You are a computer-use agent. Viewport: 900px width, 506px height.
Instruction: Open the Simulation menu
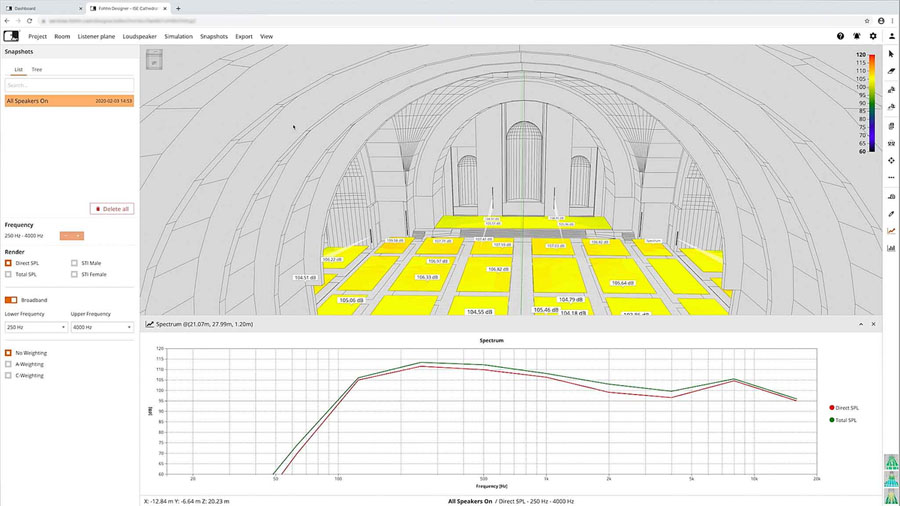(x=179, y=36)
